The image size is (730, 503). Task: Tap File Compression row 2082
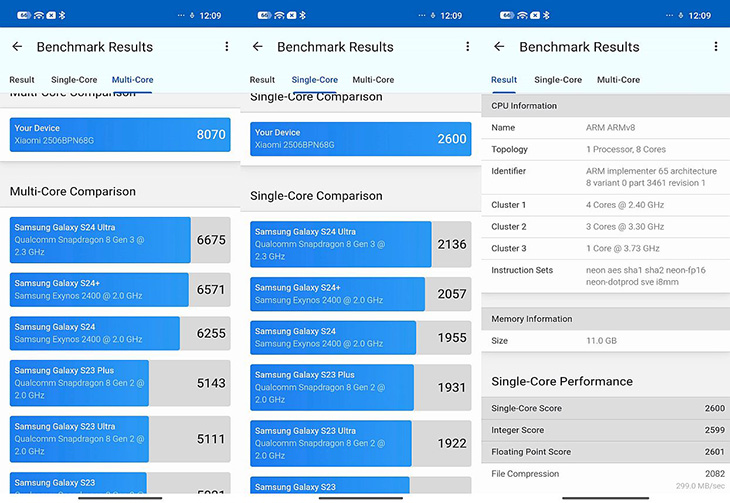point(605,478)
